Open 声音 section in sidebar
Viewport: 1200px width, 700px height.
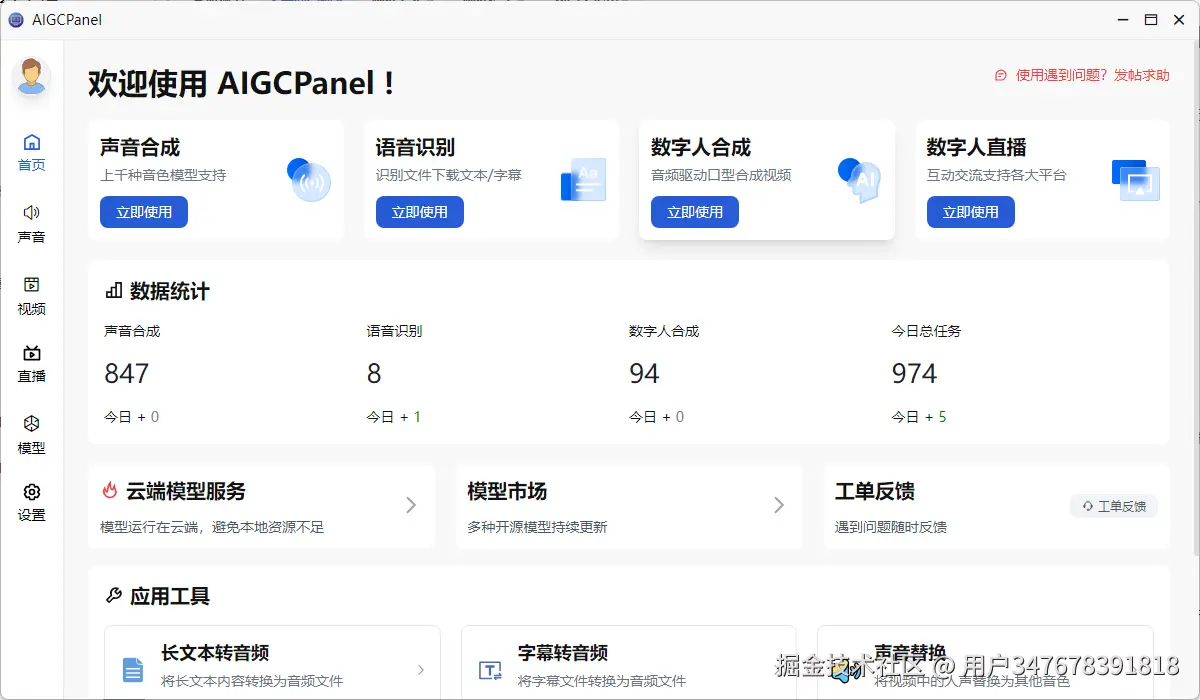32,224
